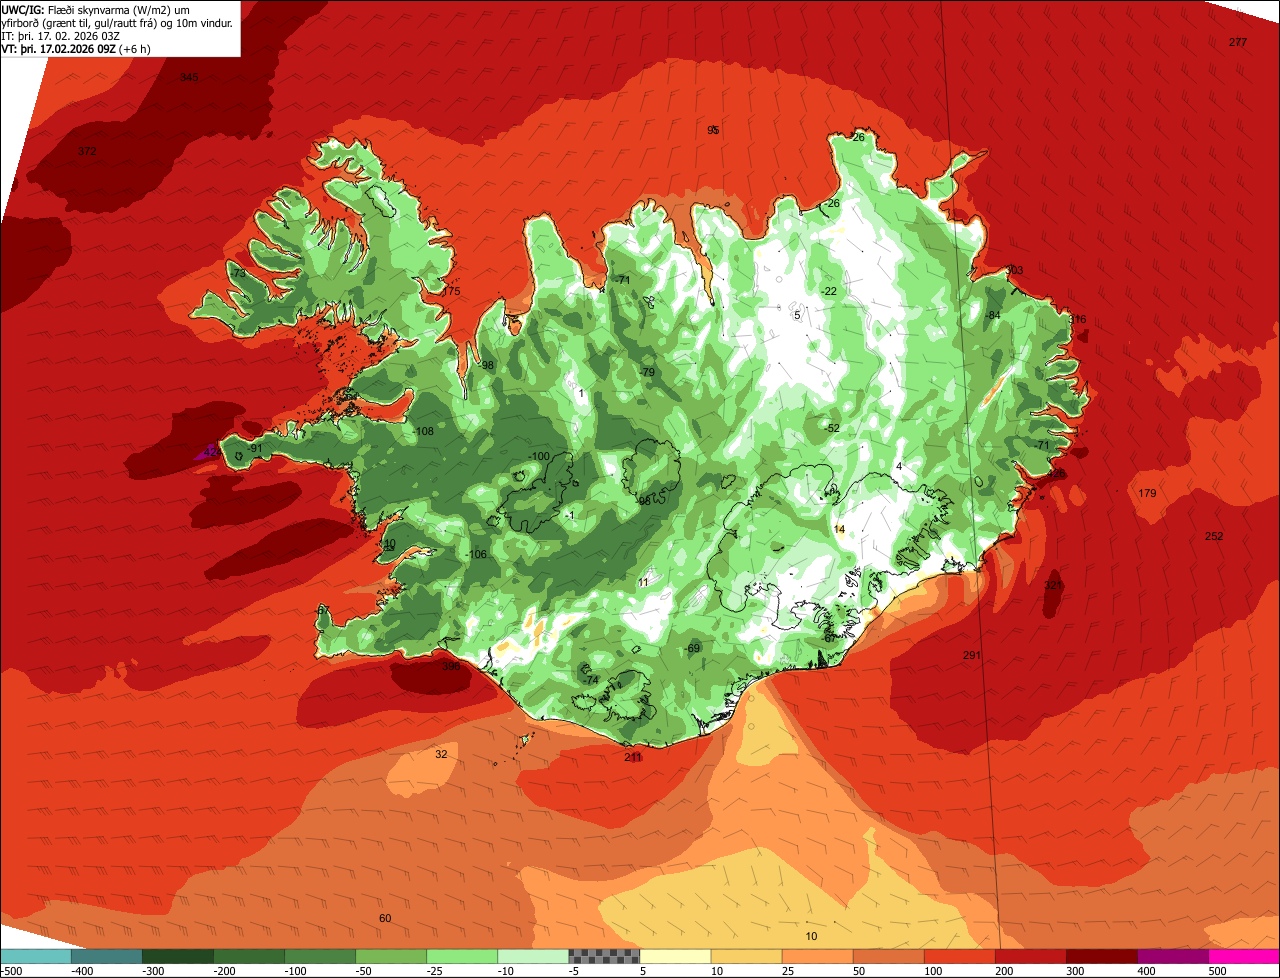The height and width of the screenshot is (978, 1280).
Task: Click the subtitle line ending 'og 10m vindur.'
Action: point(116,22)
